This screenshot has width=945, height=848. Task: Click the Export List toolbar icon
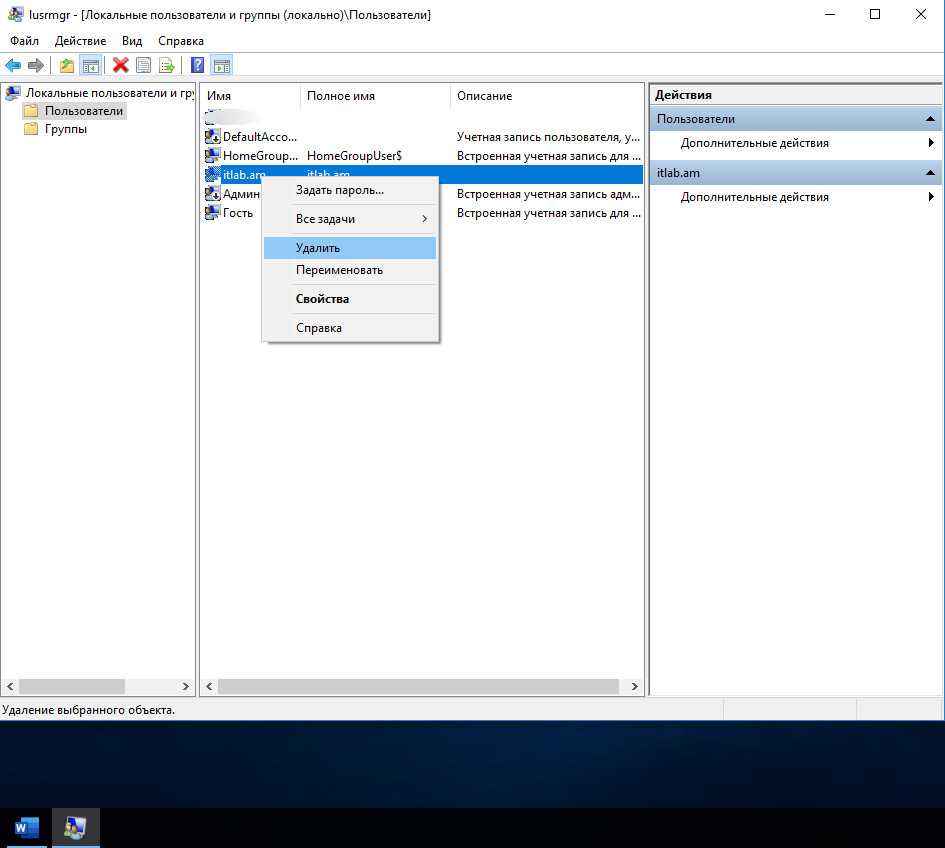pyautogui.click(x=167, y=66)
